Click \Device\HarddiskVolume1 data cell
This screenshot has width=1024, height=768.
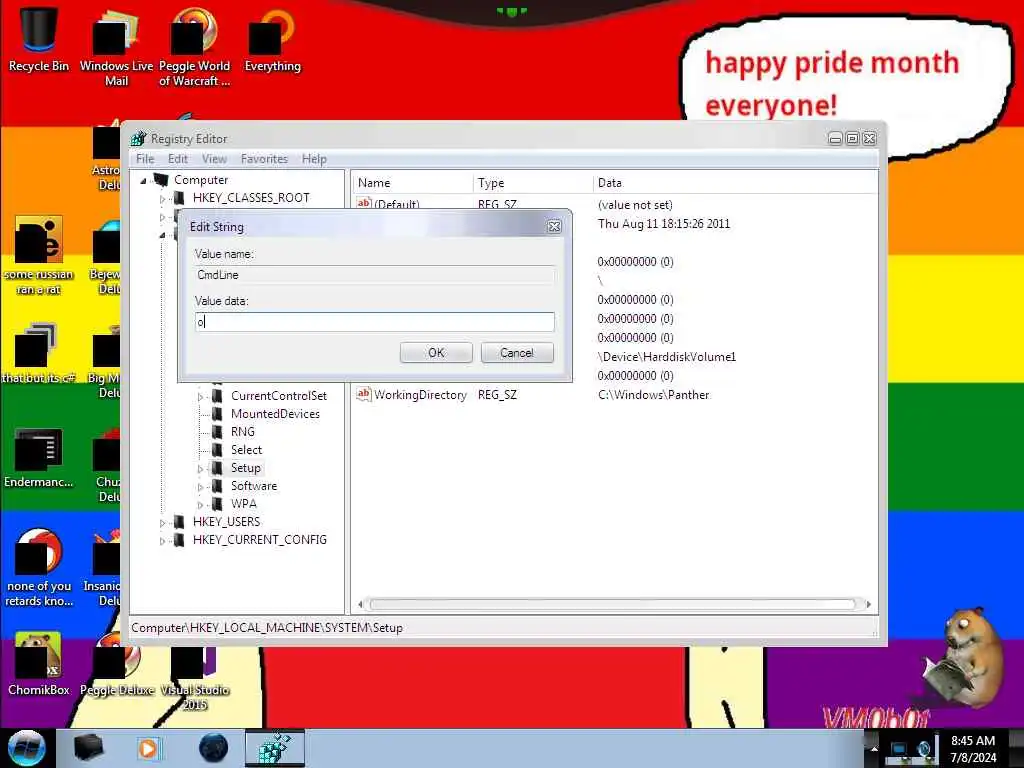tap(666, 357)
